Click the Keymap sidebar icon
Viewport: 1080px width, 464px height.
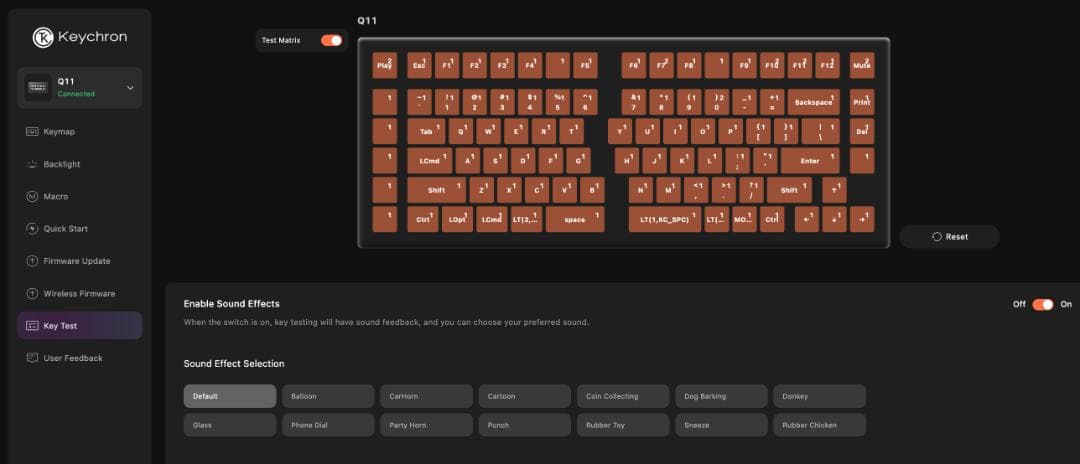(32, 131)
